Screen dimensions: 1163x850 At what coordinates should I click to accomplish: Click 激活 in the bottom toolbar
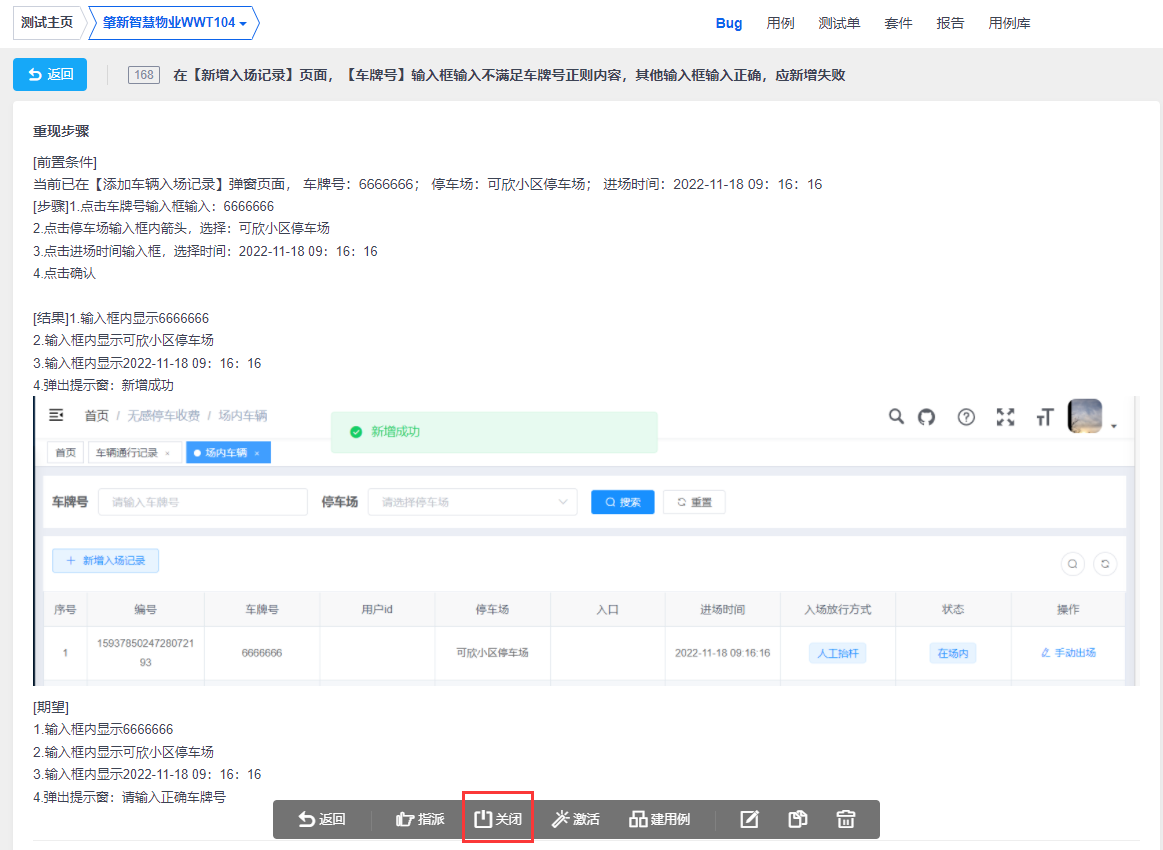(576, 819)
